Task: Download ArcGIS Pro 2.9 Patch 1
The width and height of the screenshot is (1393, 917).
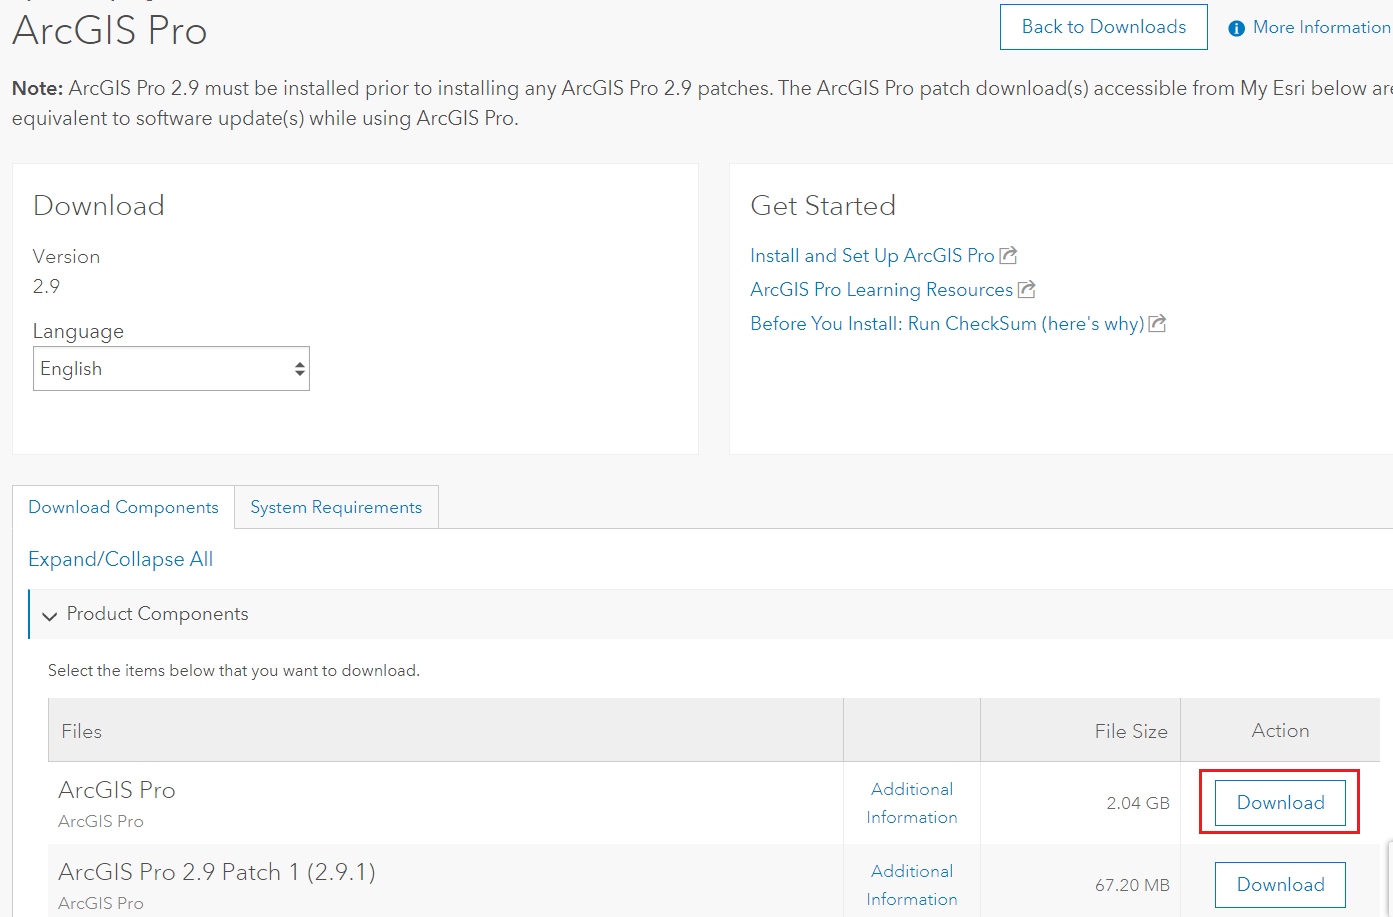Action: pos(1279,884)
